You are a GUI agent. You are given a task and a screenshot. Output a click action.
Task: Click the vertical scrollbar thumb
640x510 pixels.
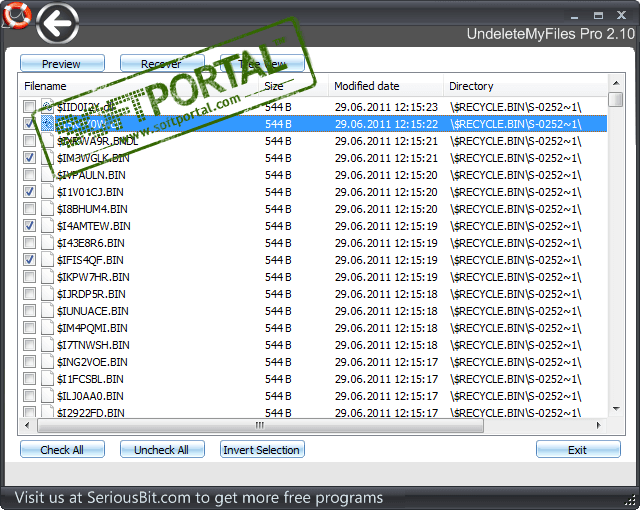tap(616, 99)
